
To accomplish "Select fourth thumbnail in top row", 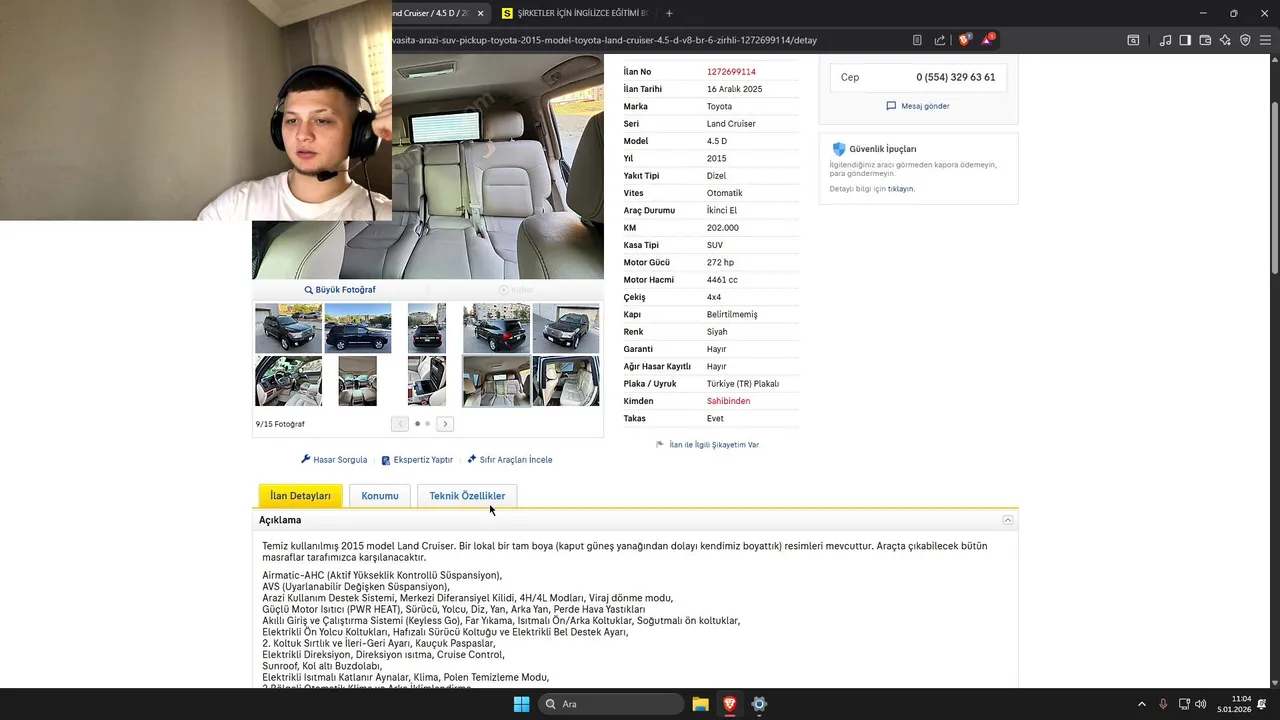I will coord(496,328).
